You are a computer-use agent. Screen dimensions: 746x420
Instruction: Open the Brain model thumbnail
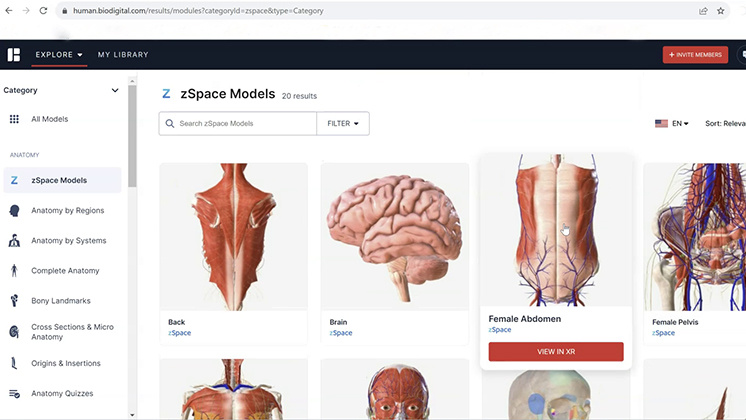395,237
